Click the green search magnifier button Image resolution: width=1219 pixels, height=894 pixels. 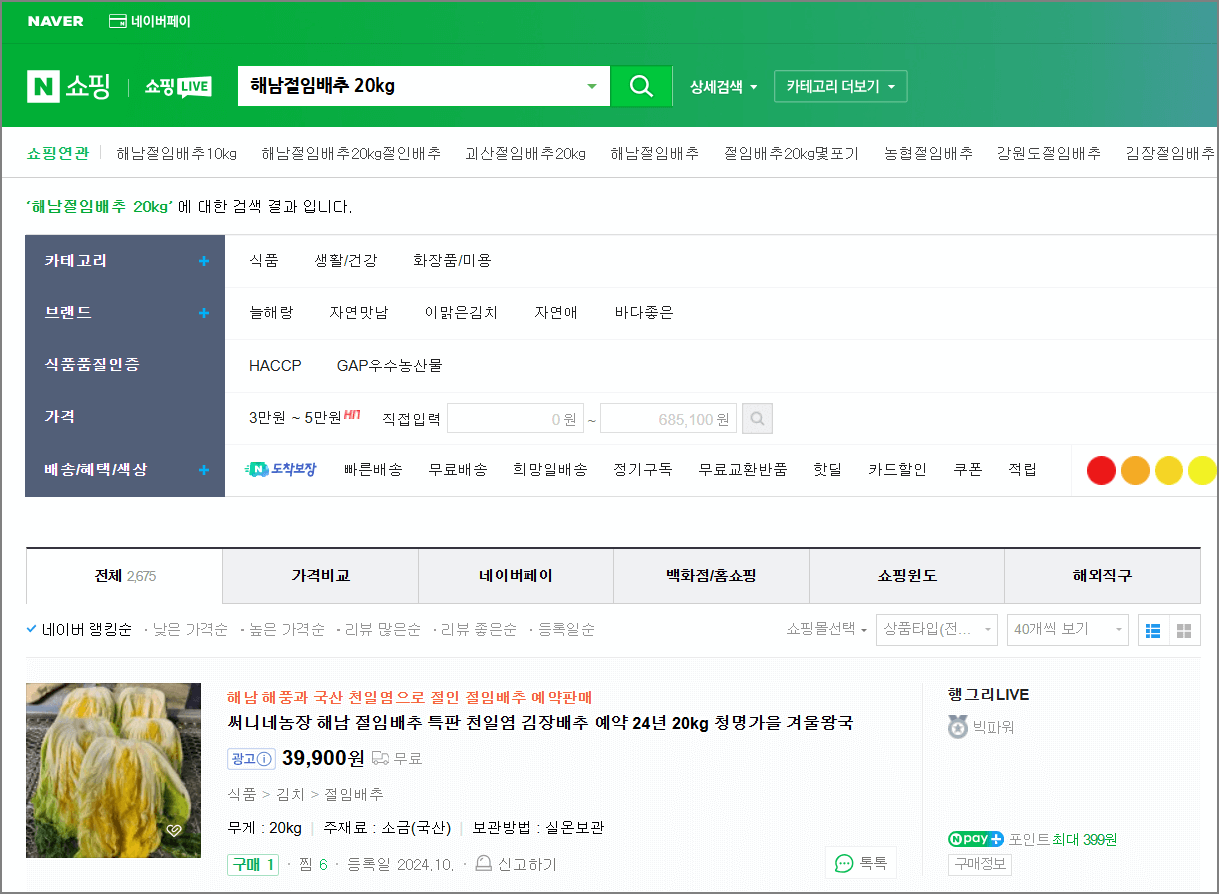click(641, 86)
